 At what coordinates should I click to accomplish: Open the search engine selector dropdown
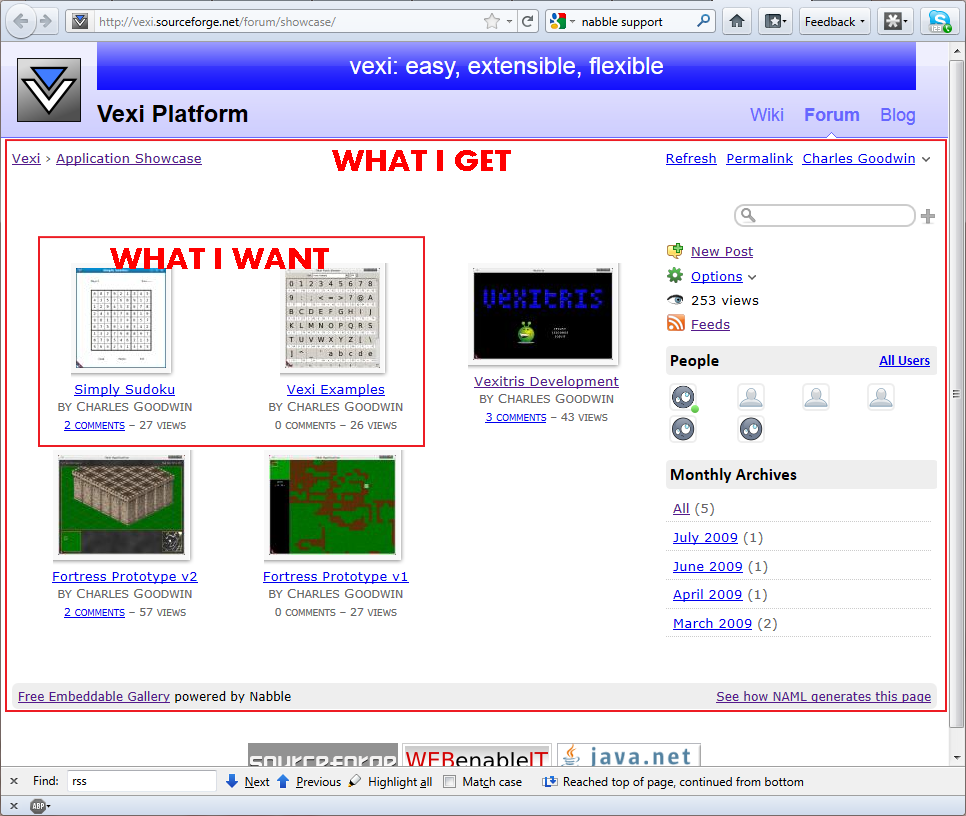point(562,21)
